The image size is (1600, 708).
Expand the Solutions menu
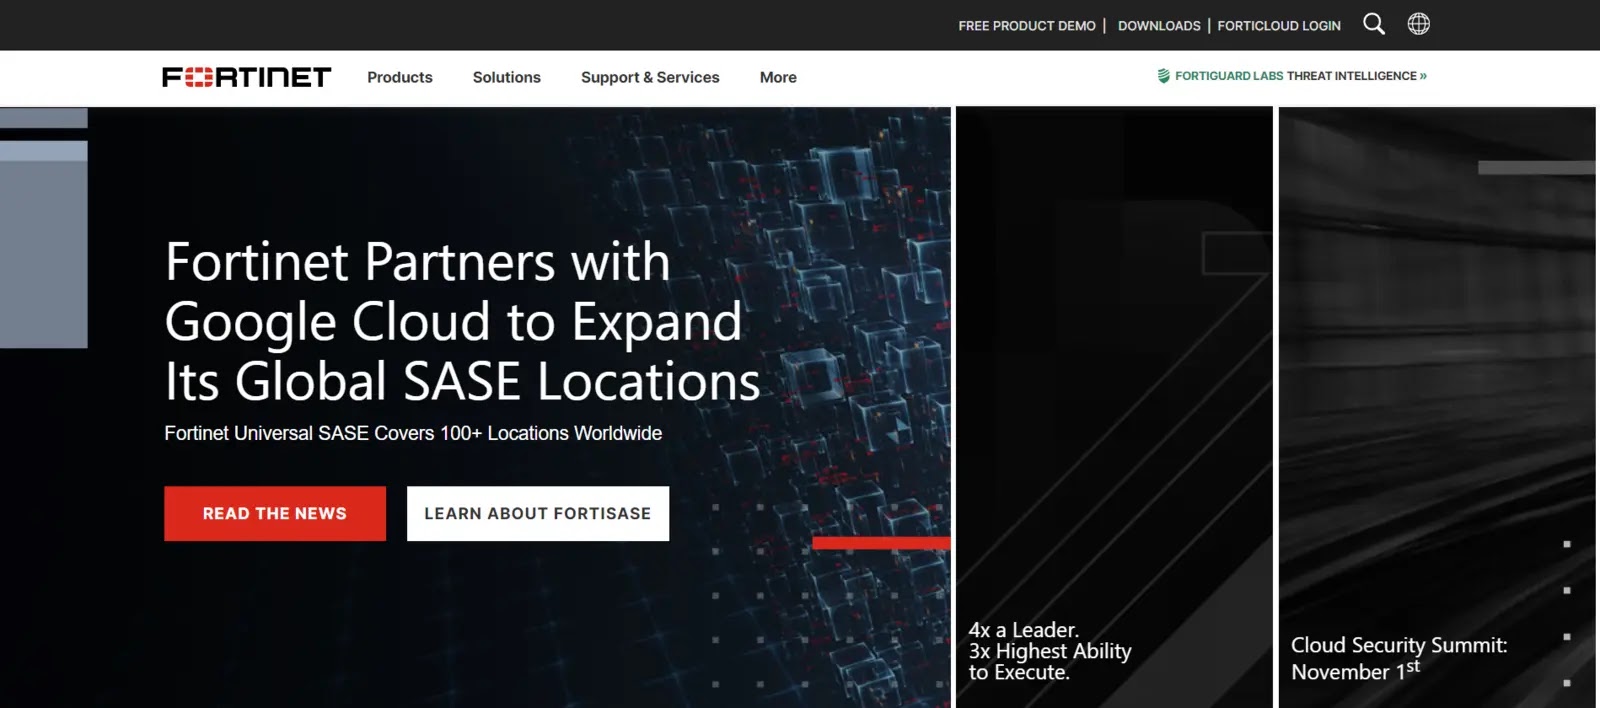[x=506, y=77]
